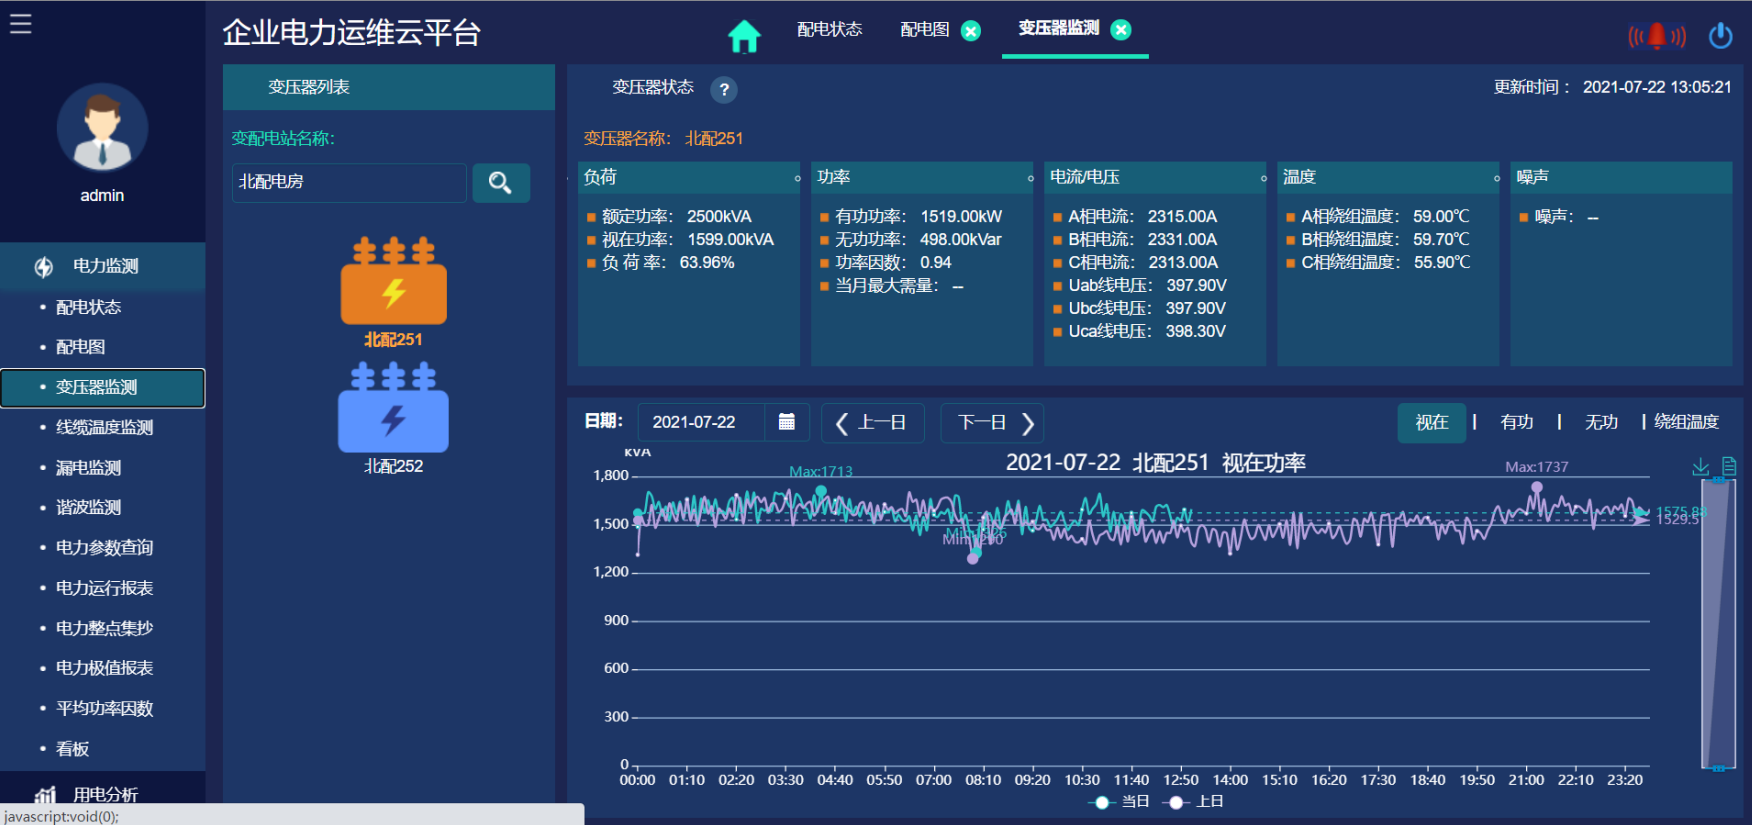
Task: Switch to the 配电状态 tab
Action: tap(830, 30)
